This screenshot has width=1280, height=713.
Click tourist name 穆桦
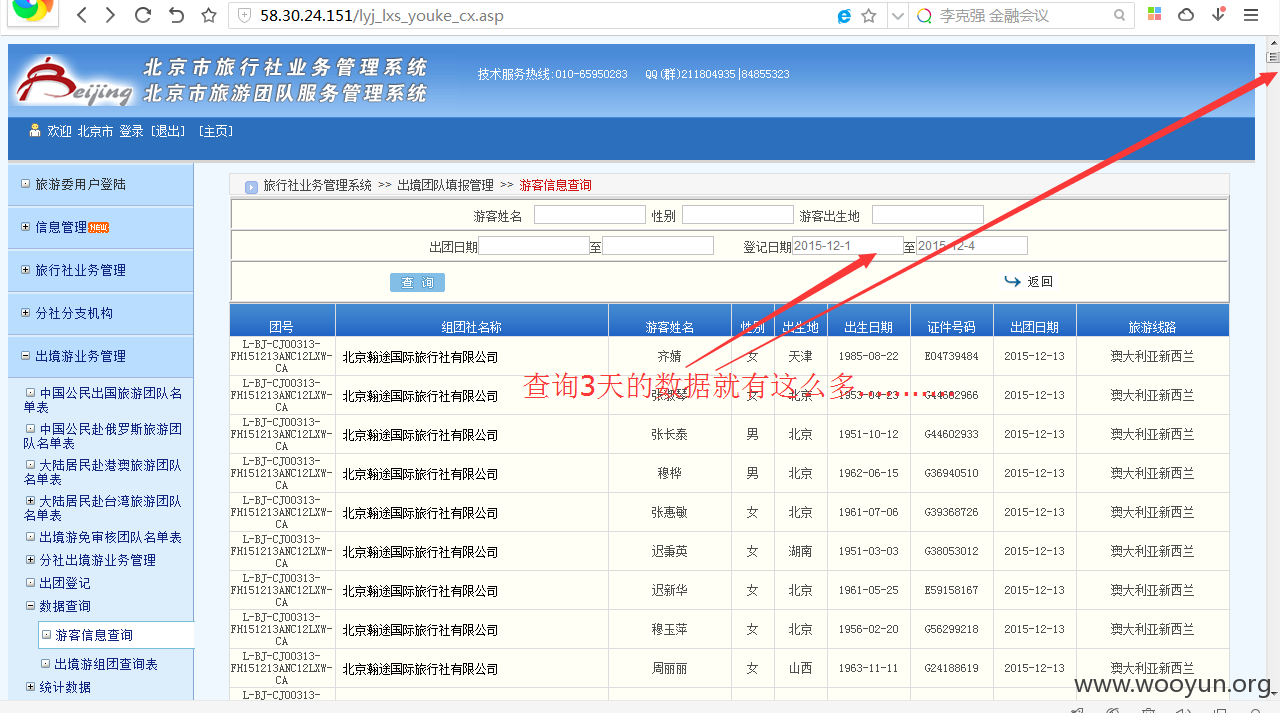669,474
